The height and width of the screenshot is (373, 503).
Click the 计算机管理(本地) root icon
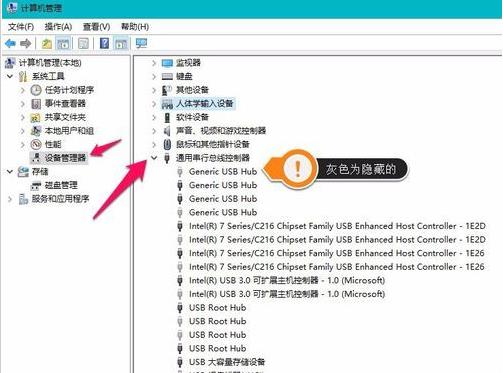click(x=10, y=63)
